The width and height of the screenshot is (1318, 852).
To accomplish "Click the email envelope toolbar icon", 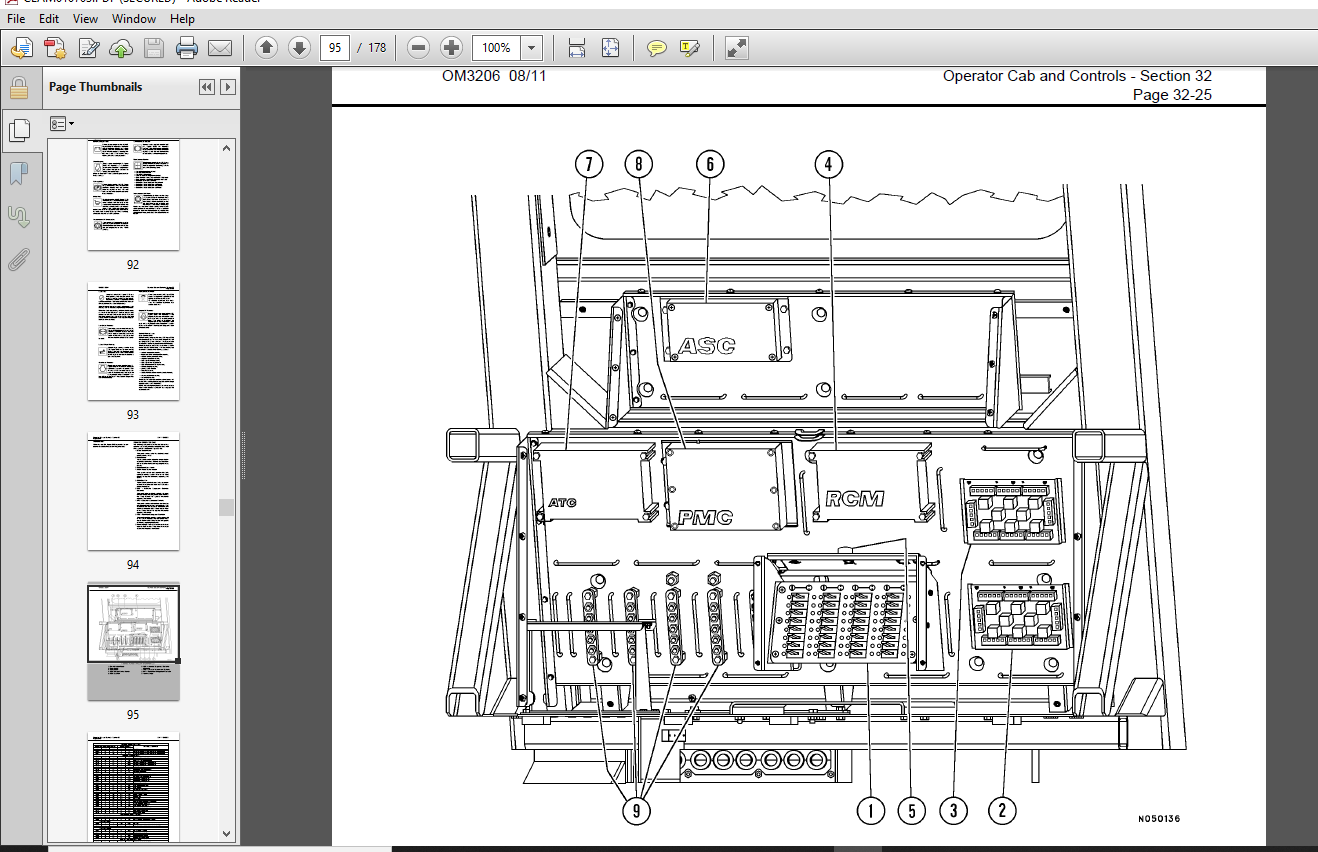I will (219, 47).
